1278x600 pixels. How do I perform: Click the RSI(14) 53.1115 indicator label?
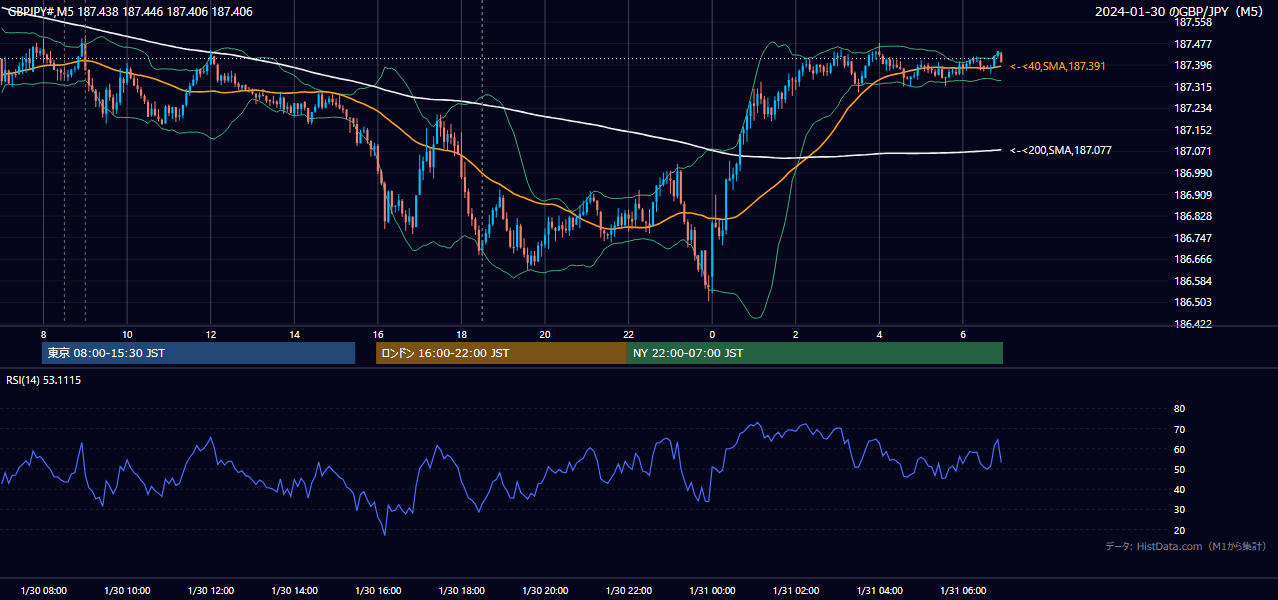tap(44, 380)
